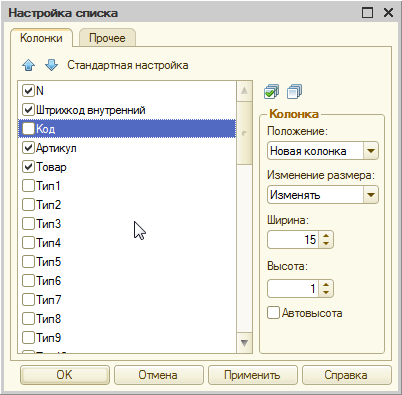Enable the Тип3 checkbox
Screen dimensions: 402x395
(28, 224)
